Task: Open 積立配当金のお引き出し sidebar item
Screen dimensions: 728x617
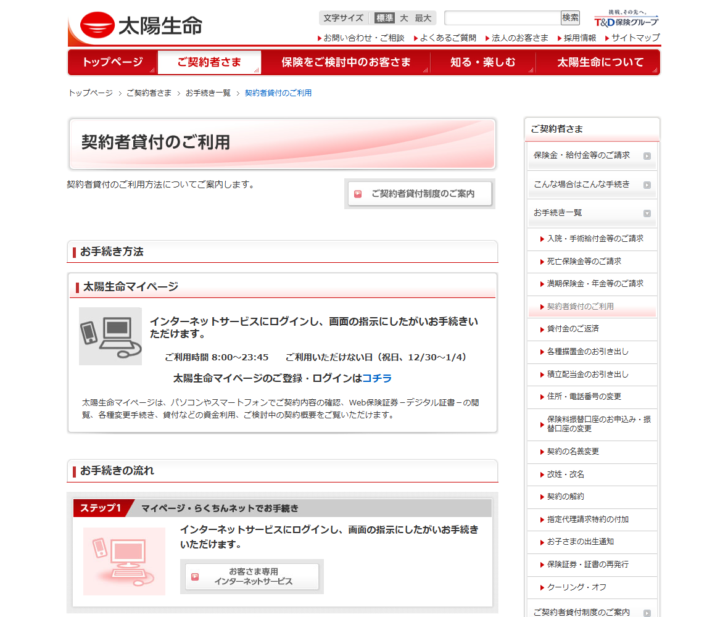Action: (x=592, y=374)
